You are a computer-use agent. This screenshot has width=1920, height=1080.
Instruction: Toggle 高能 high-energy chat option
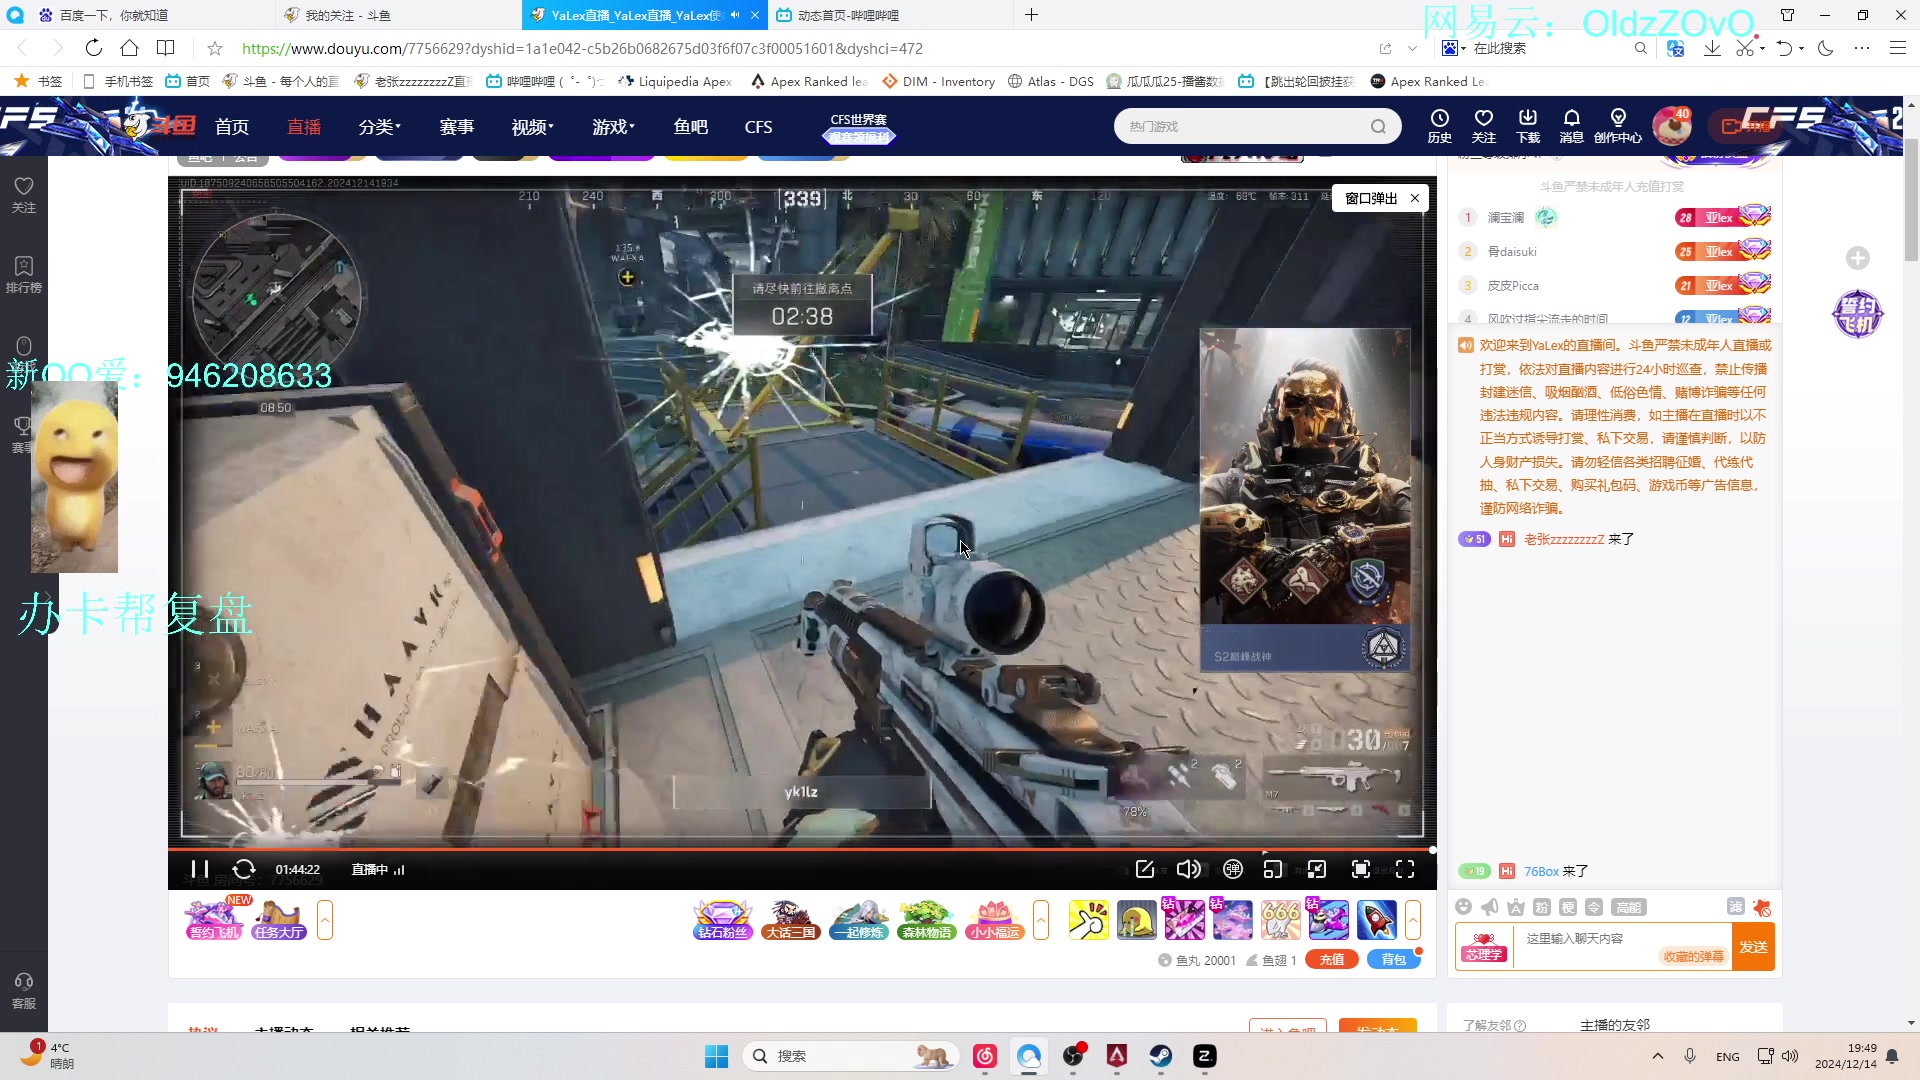point(1628,907)
